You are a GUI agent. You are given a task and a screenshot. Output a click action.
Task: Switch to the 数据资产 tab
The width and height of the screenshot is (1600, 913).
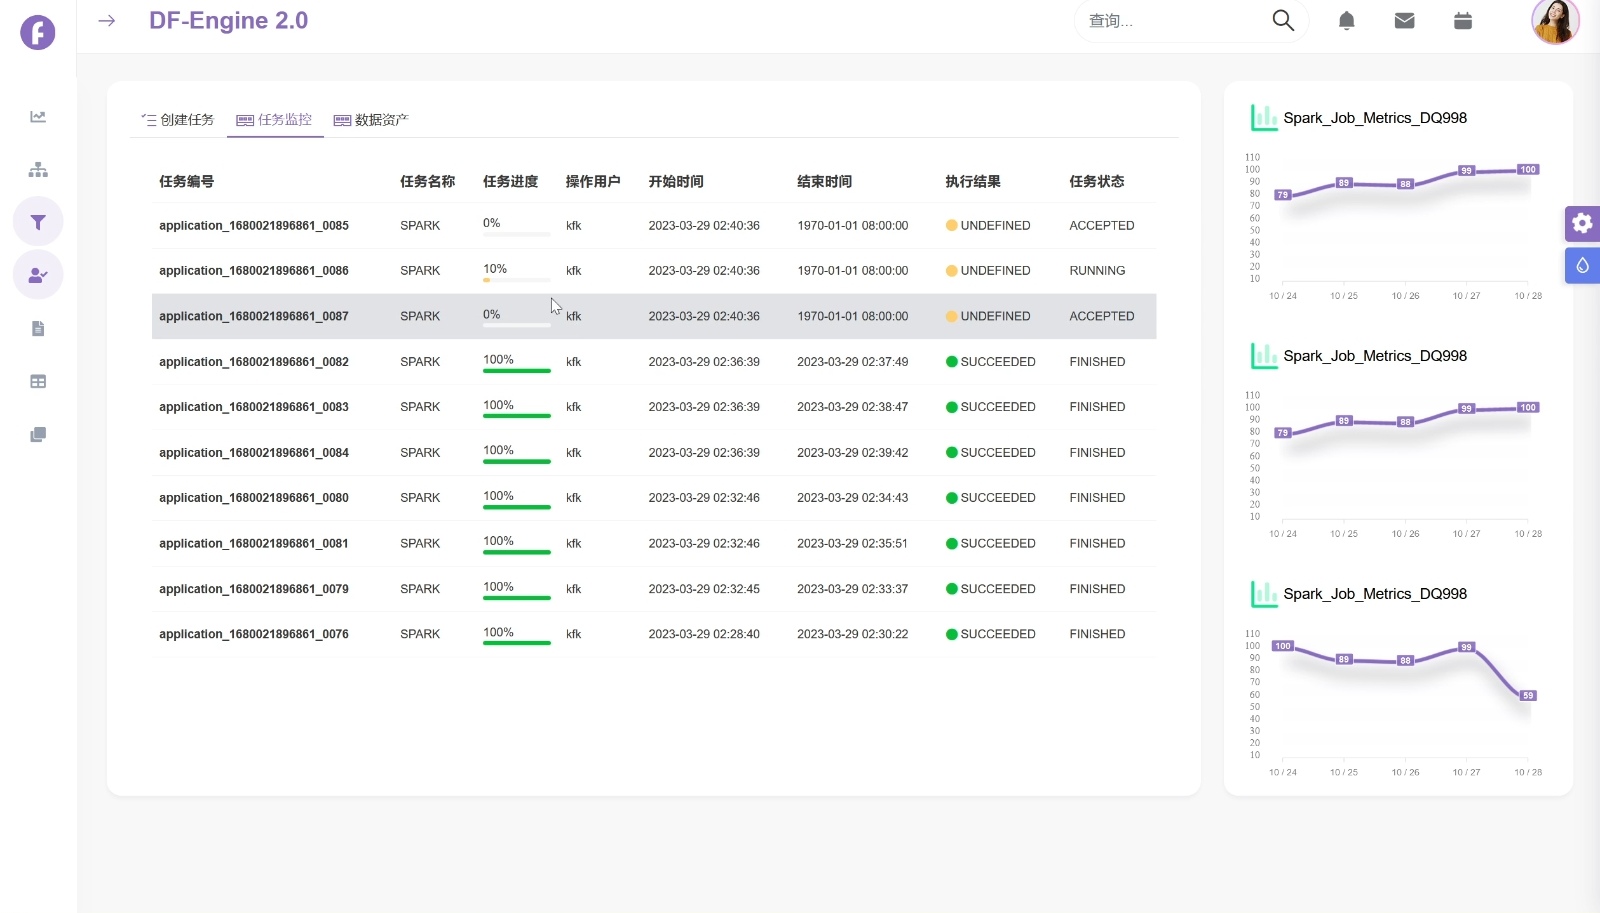pyautogui.click(x=371, y=120)
